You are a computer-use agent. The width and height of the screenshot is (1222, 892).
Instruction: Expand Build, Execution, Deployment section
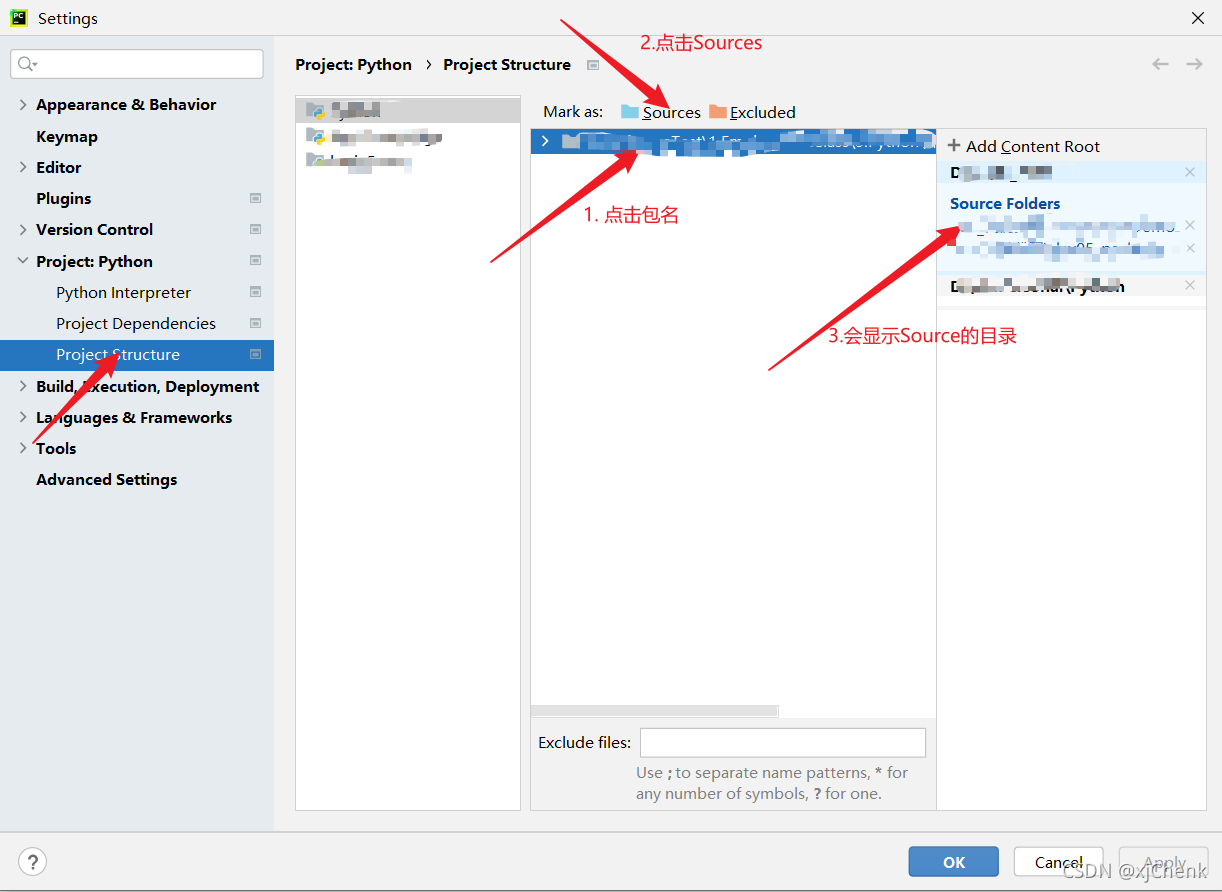point(23,386)
